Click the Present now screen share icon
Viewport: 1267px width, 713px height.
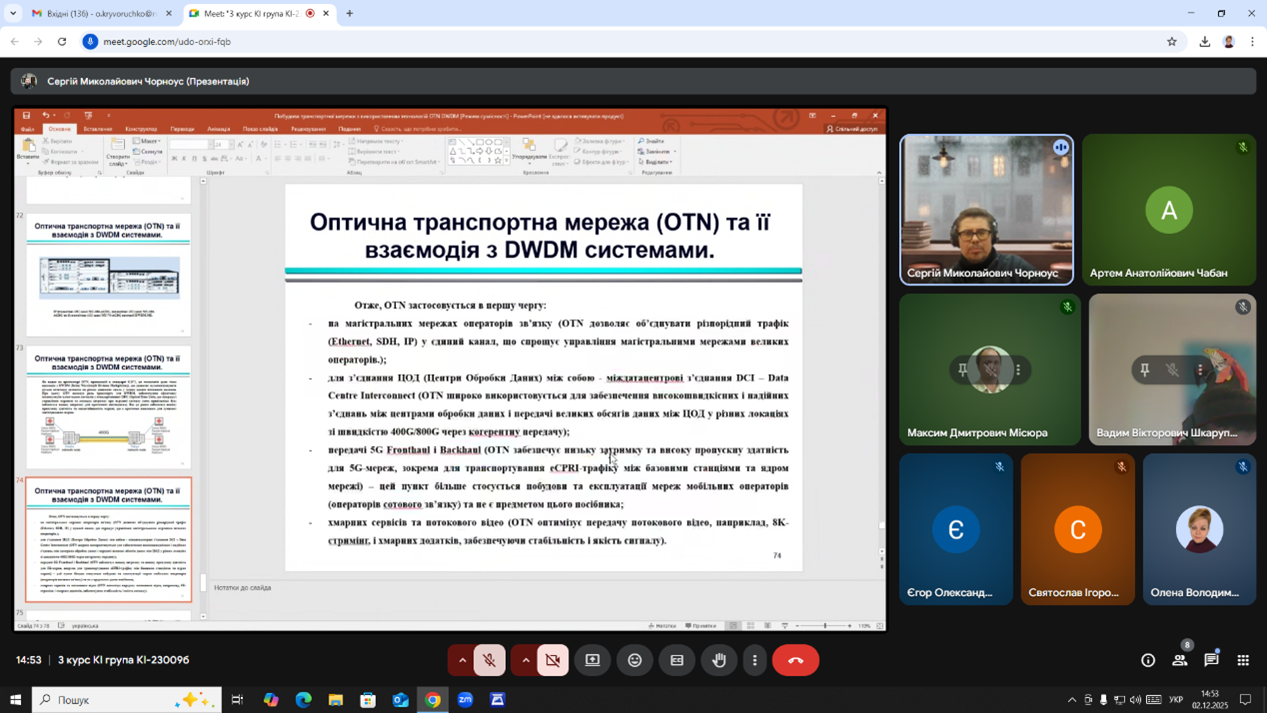click(x=593, y=660)
